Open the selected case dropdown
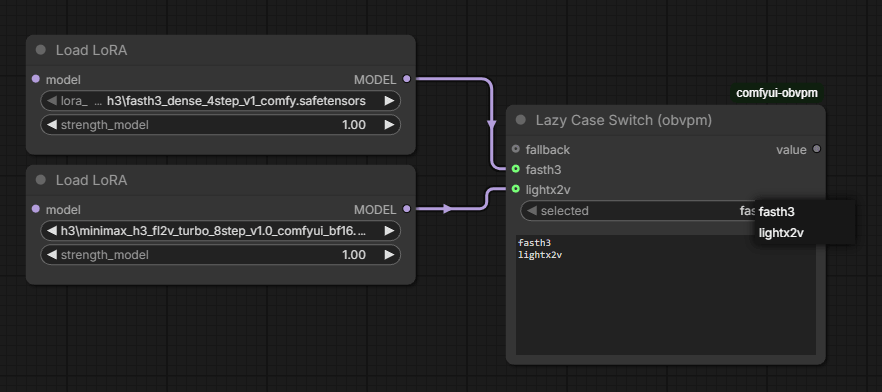The height and width of the screenshot is (392, 882). (x=638, y=211)
